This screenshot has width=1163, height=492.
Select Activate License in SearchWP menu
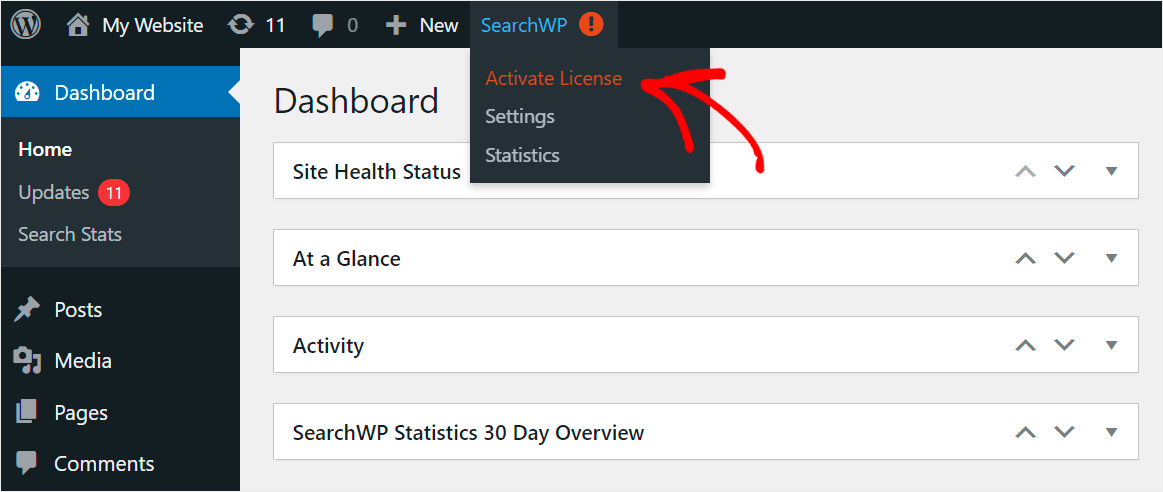[x=553, y=78]
